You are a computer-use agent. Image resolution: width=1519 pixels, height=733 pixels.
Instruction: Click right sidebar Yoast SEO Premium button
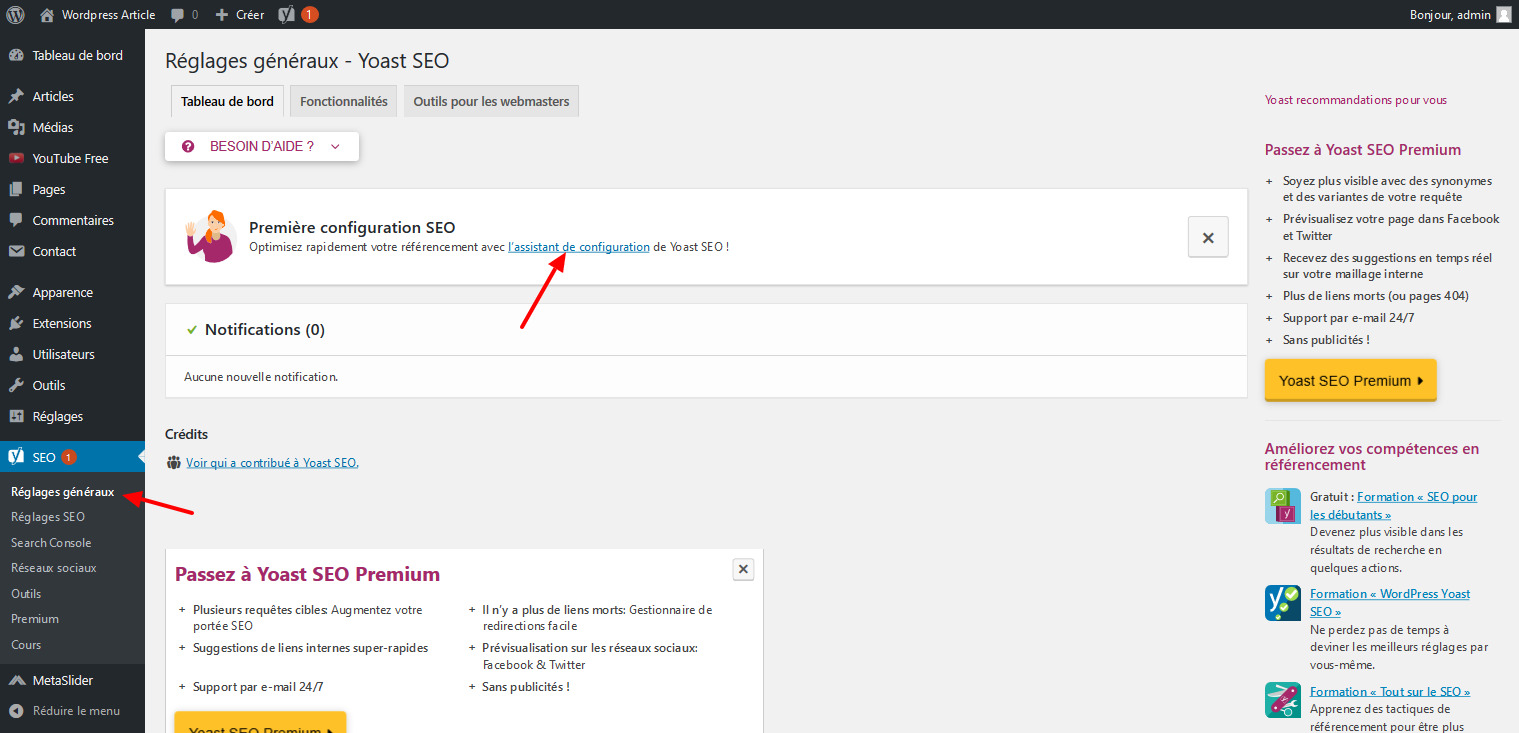click(1350, 380)
